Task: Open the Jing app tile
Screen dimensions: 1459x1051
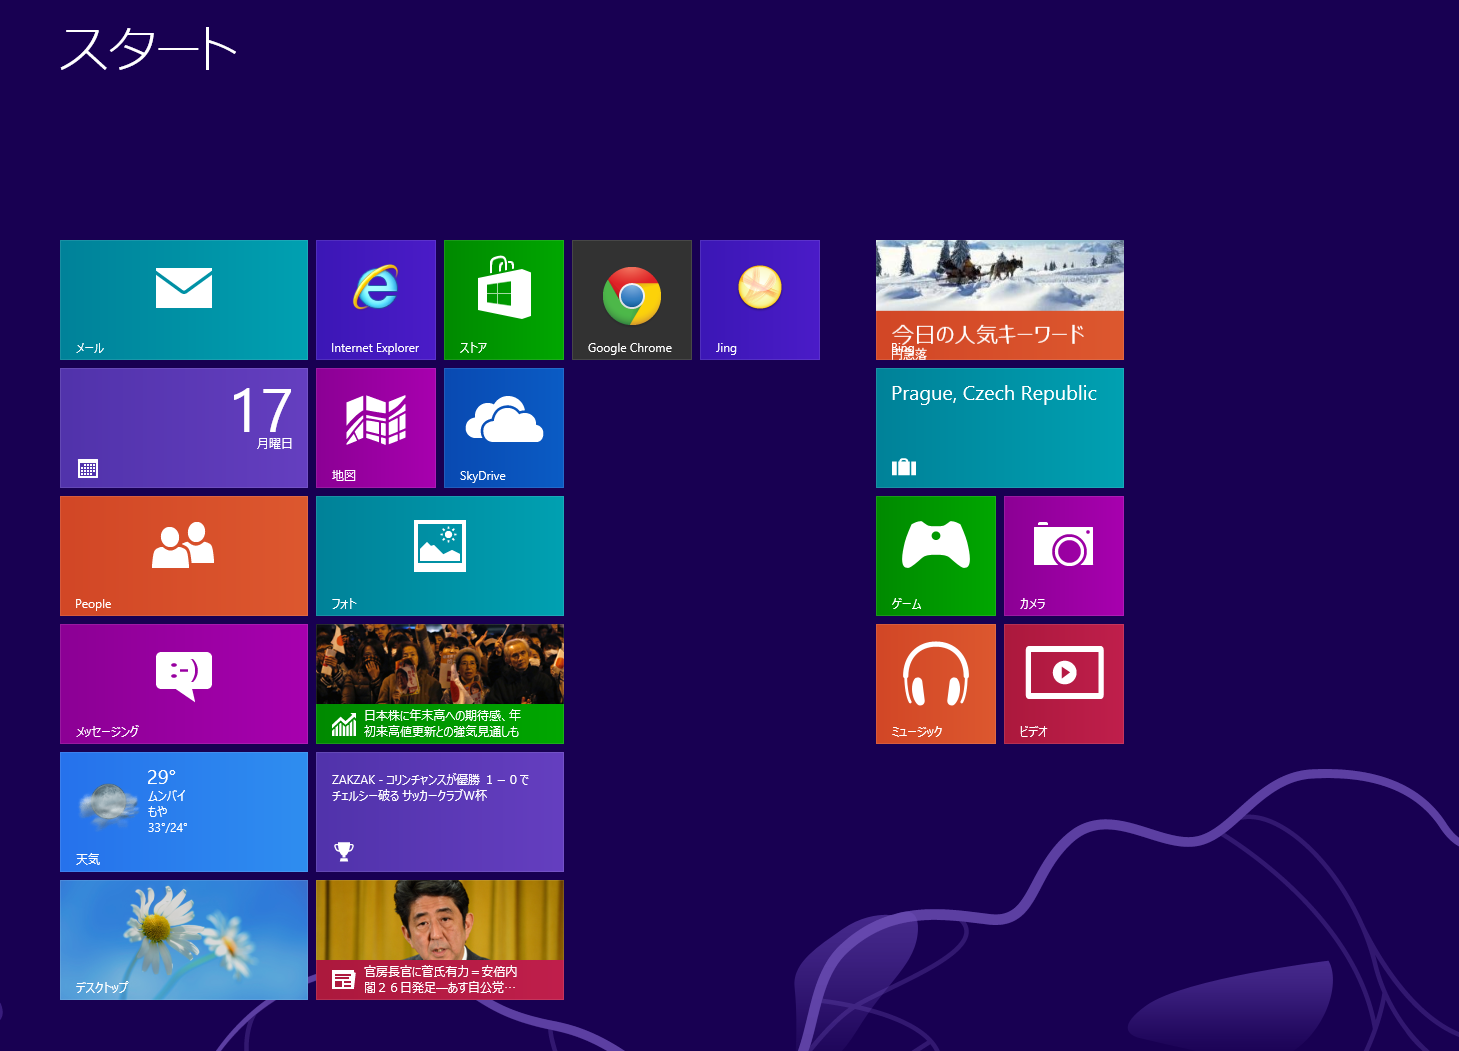Action: coord(760,300)
